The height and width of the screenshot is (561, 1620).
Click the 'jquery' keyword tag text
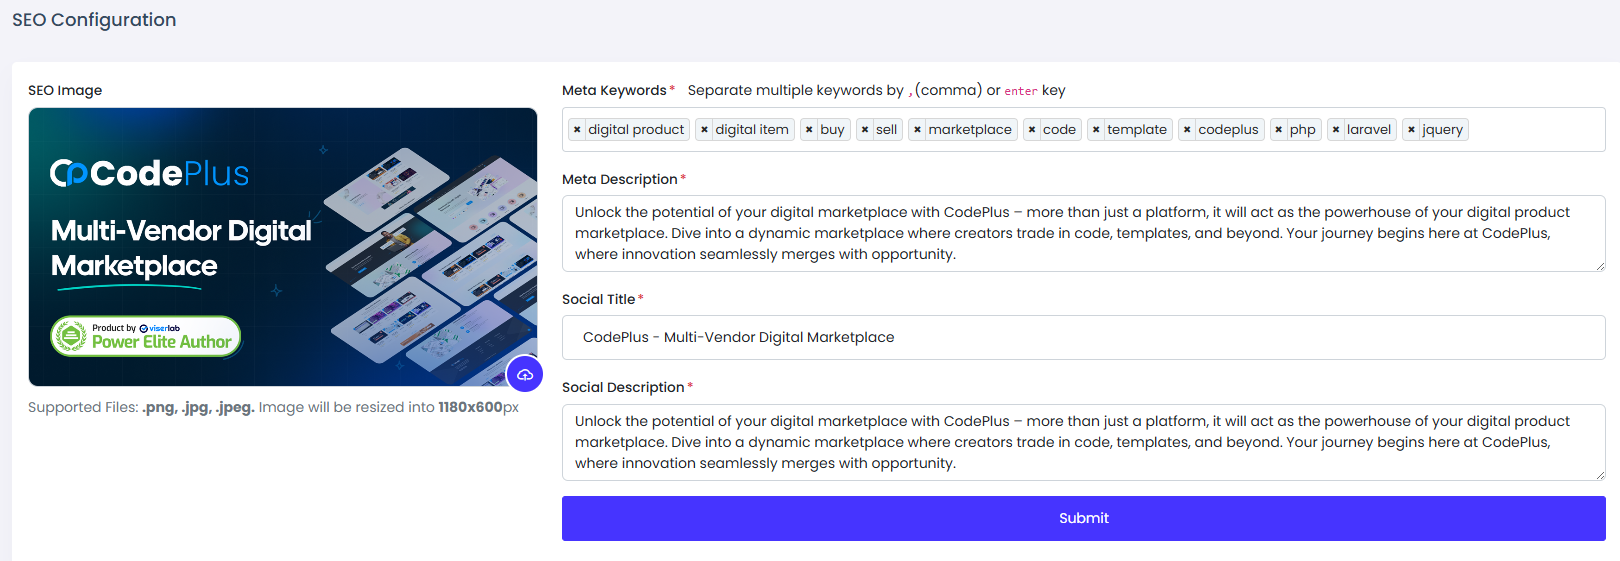tap(1442, 130)
